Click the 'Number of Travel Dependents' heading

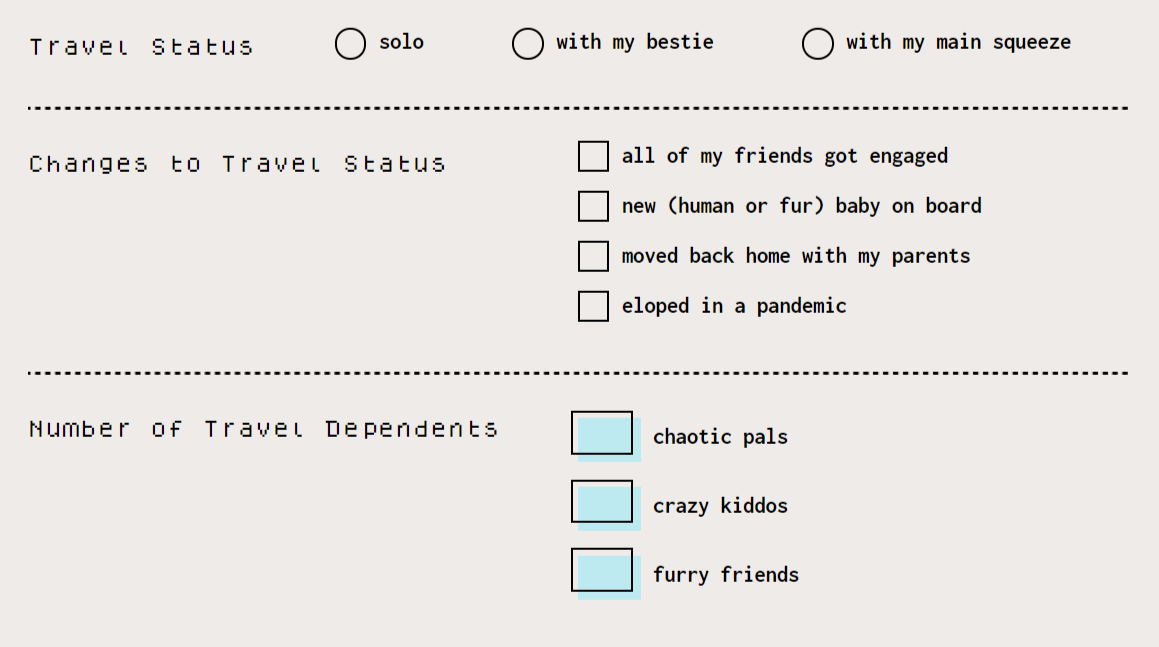(x=263, y=429)
